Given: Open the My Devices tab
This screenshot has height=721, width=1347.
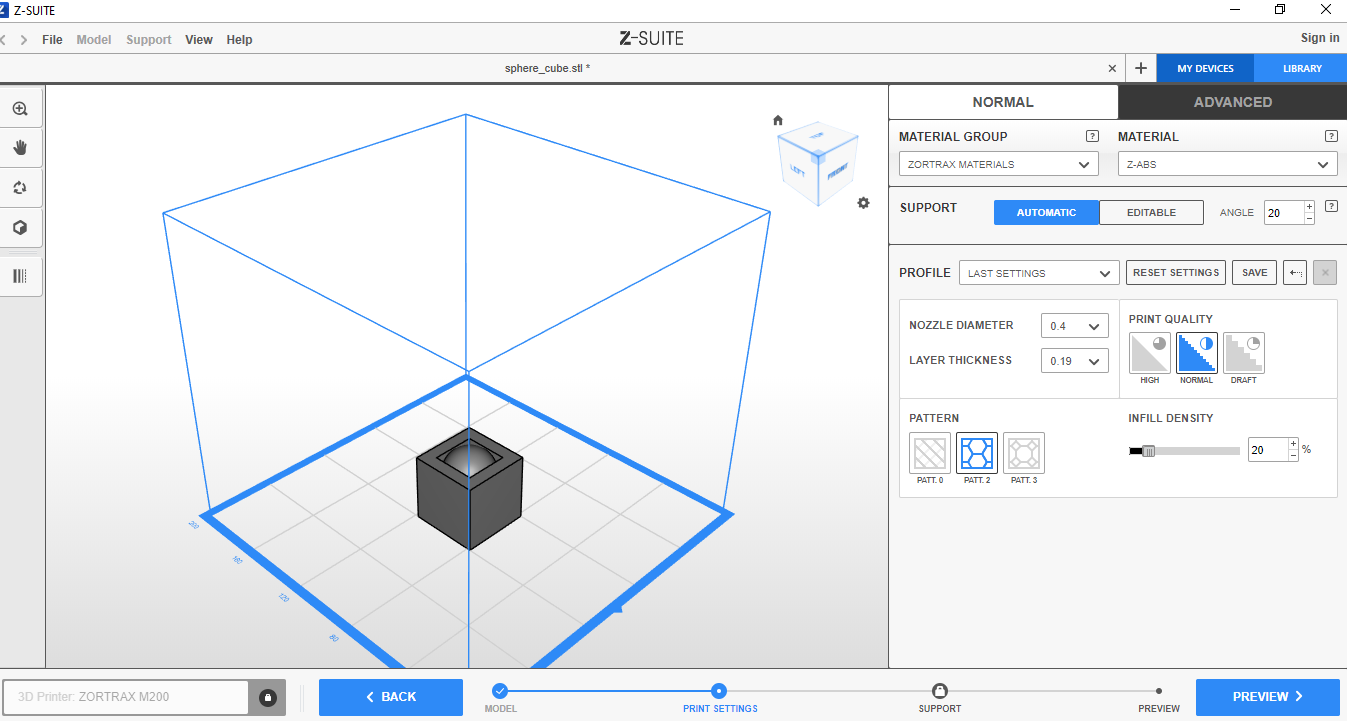Looking at the screenshot, I should (1205, 68).
